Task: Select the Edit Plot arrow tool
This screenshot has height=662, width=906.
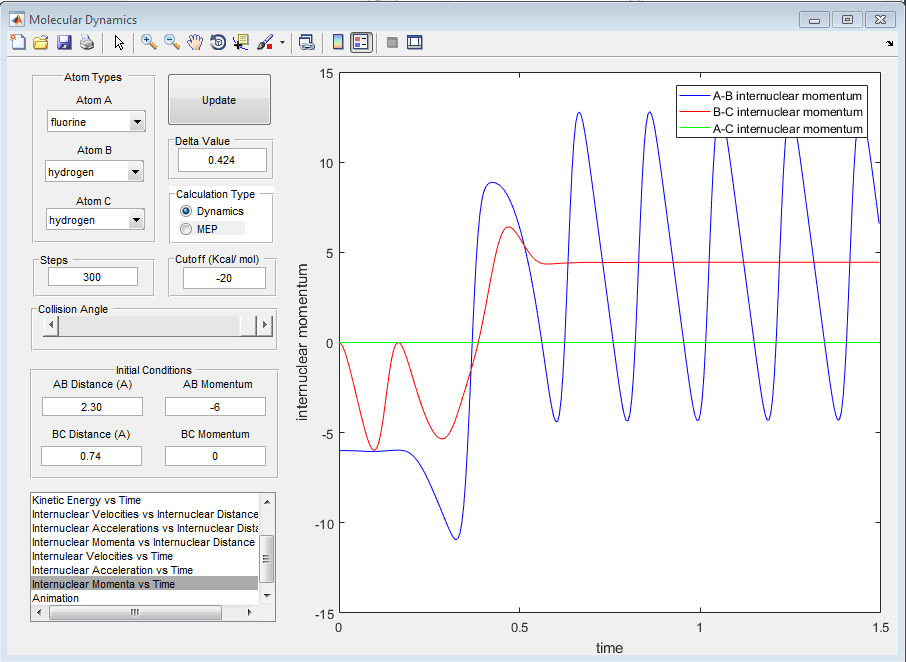Action: click(119, 43)
